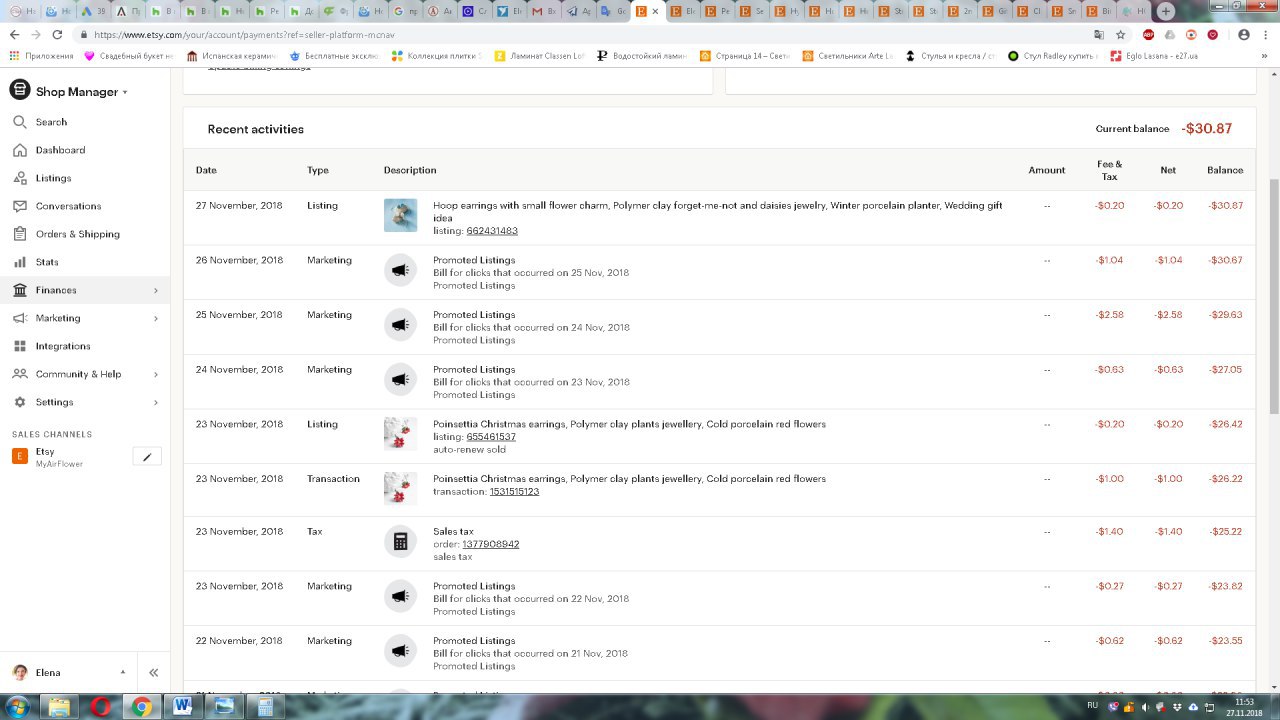Click MyAirFlower shop name
Image resolution: width=1280 pixels, height=720 pixels.
[x=59, y=465]
